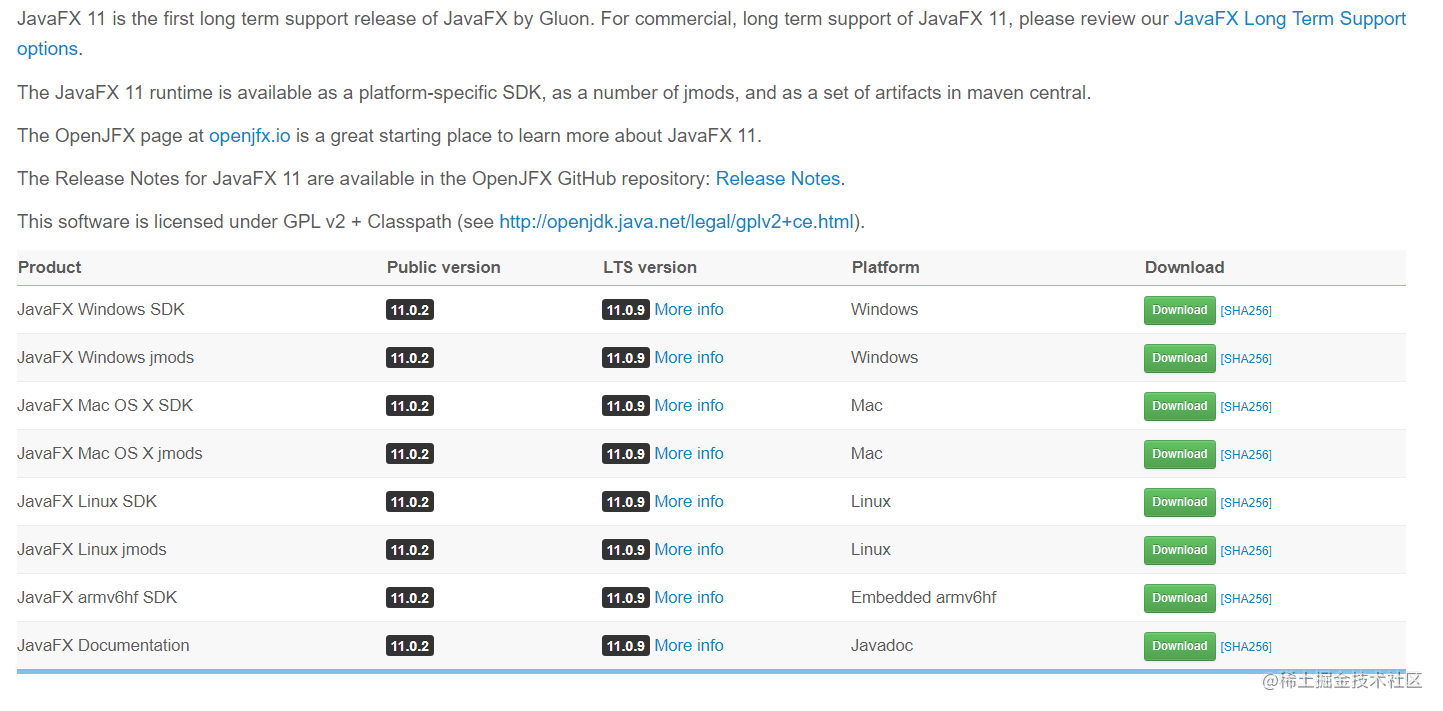Open JavaFX Long Term Support options link
1443x711 pixels.
(1290, 18)
